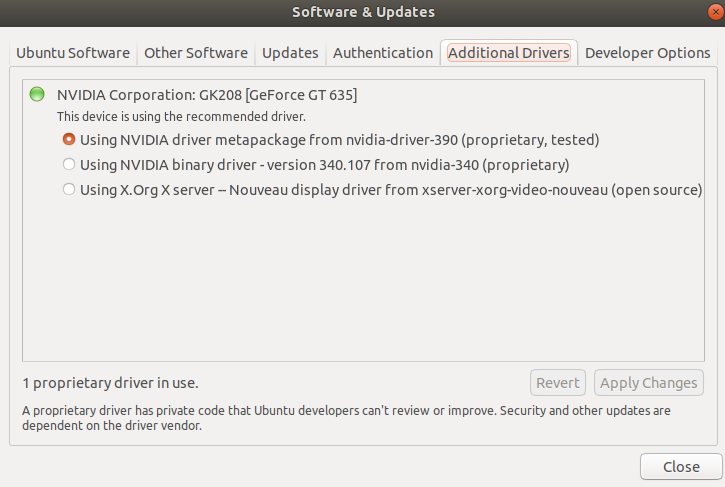
Task: Click the Software & Updates title bar text
Action: click(x=363, y=12)
